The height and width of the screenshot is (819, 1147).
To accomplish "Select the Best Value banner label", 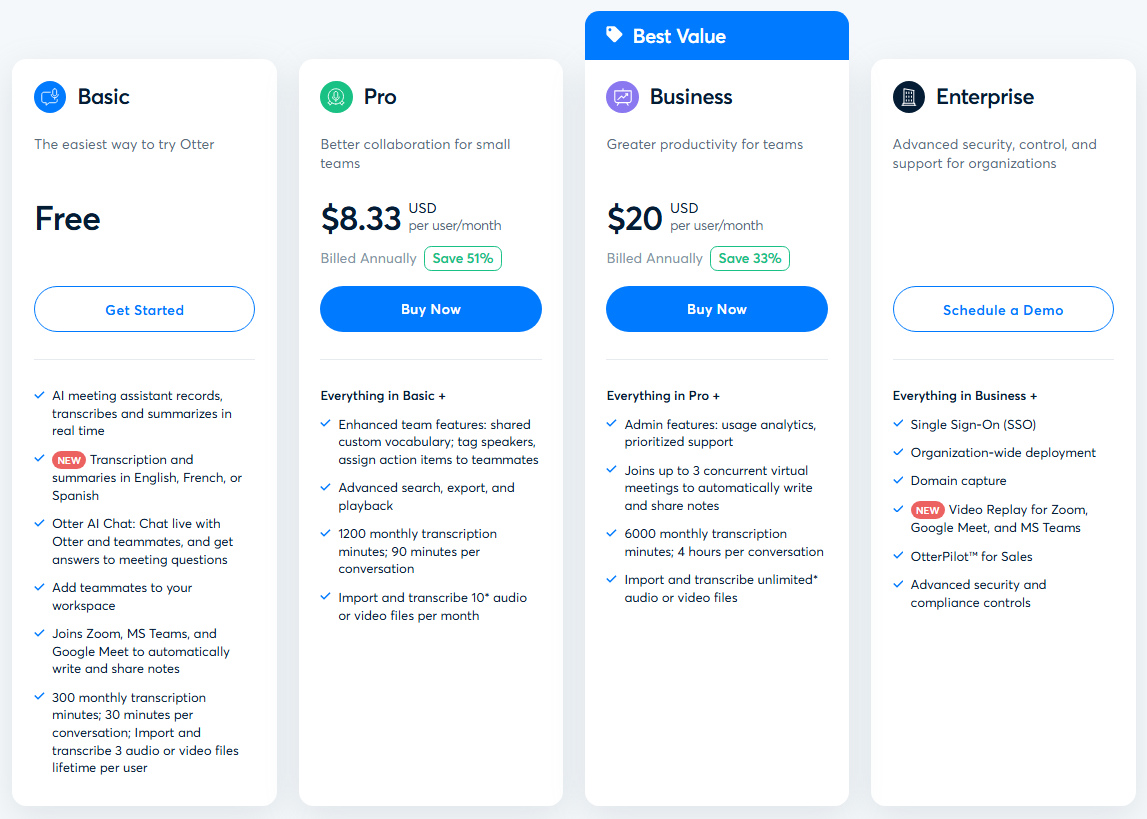I will (x=679, y=36).
